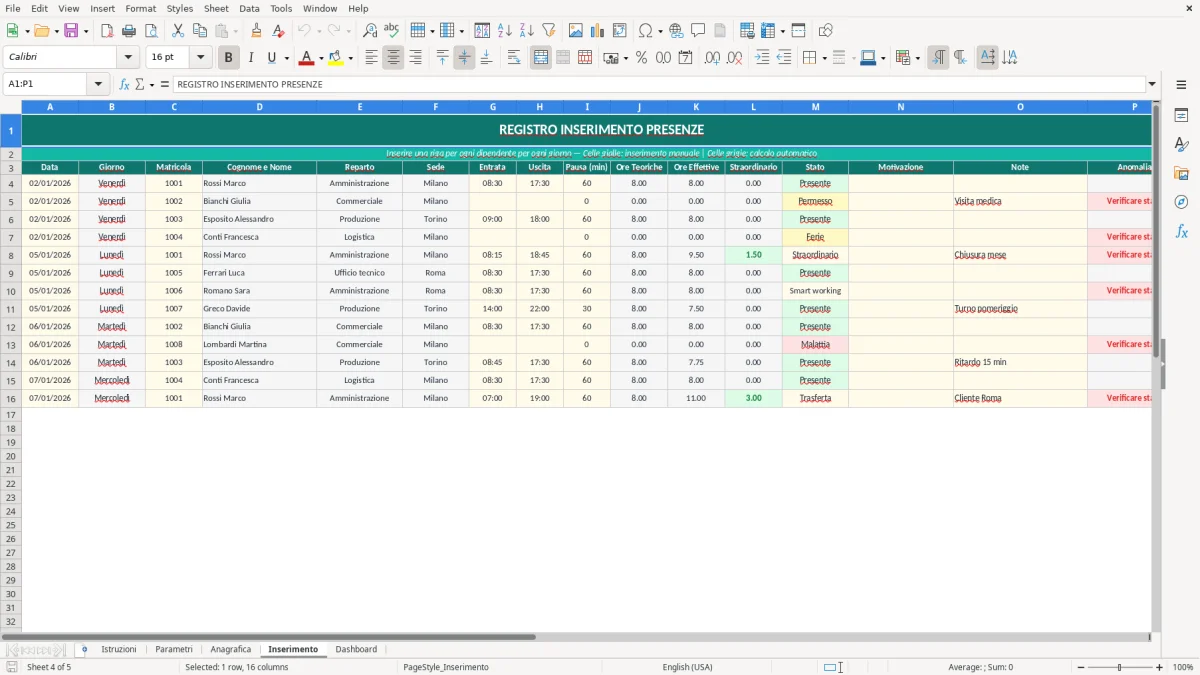Toggle left-to-right text direction

(938, 58)
